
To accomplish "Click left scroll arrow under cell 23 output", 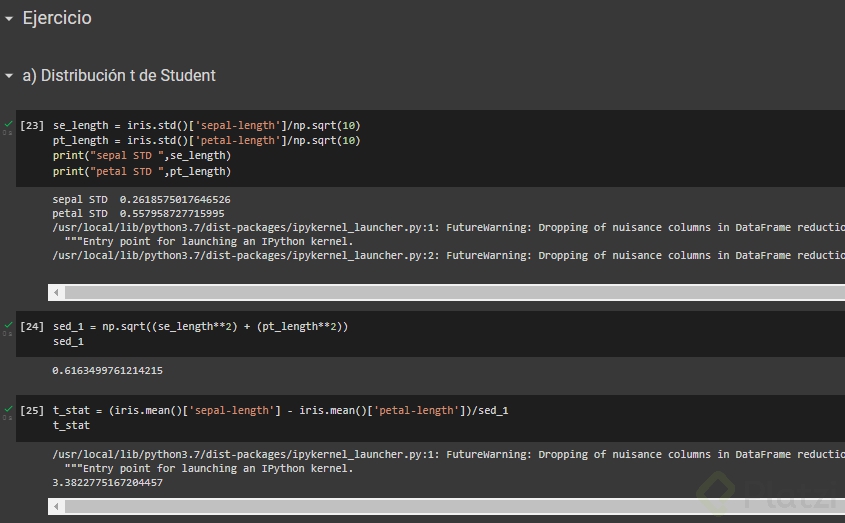I will coord(57,293).
